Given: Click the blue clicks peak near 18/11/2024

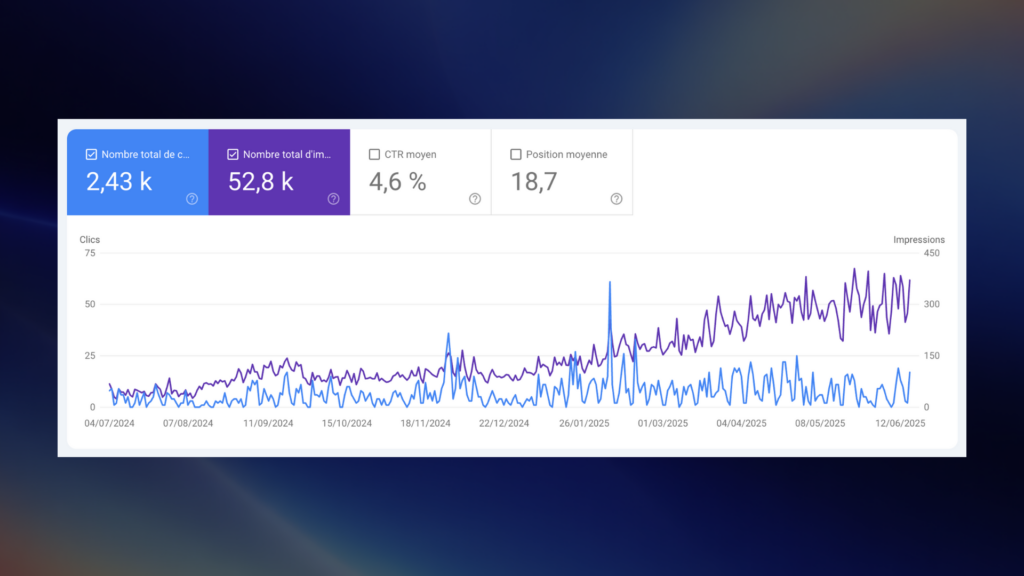Looking at the screenshot, I should [x=448, y=334].
